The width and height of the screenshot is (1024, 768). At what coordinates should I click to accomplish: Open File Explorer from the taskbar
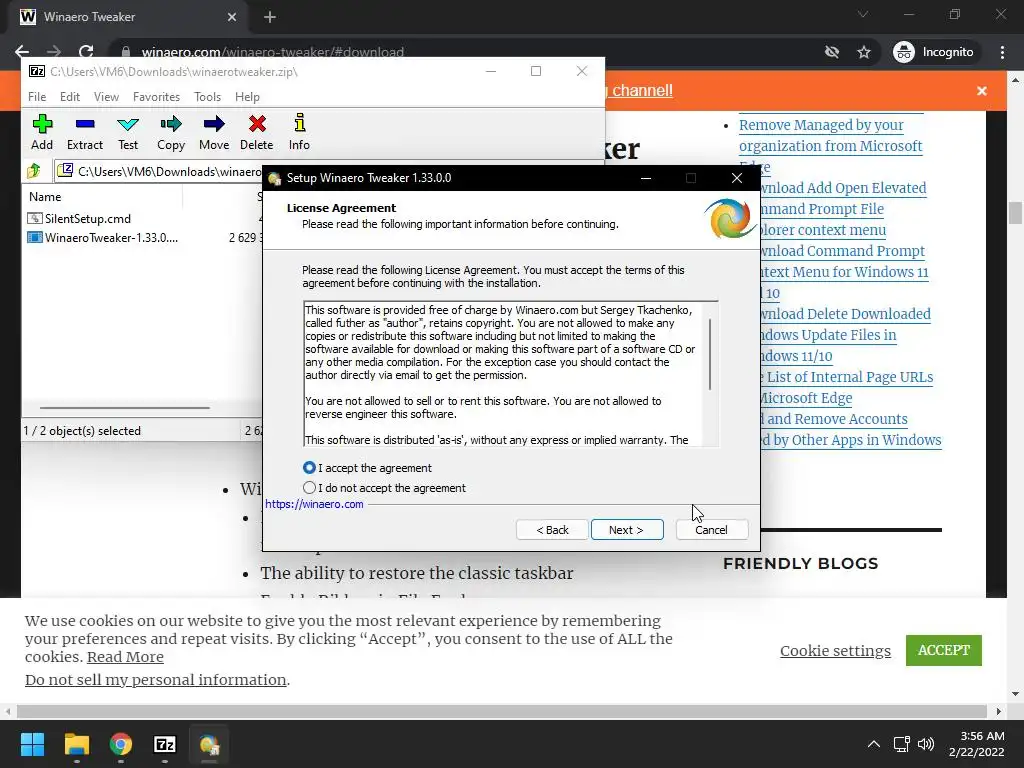[x=76, y=744]
